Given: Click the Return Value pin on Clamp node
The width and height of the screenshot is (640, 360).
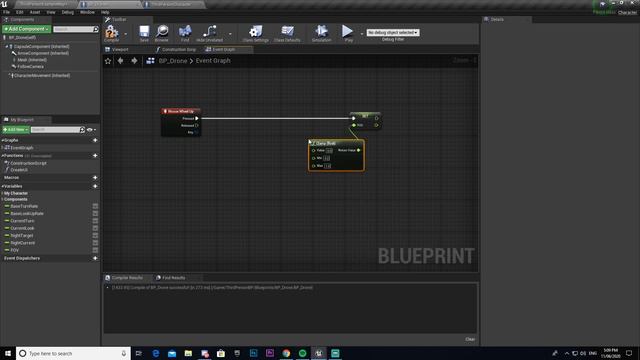Looking at the screenshot, I should click(x=359, y=150).
